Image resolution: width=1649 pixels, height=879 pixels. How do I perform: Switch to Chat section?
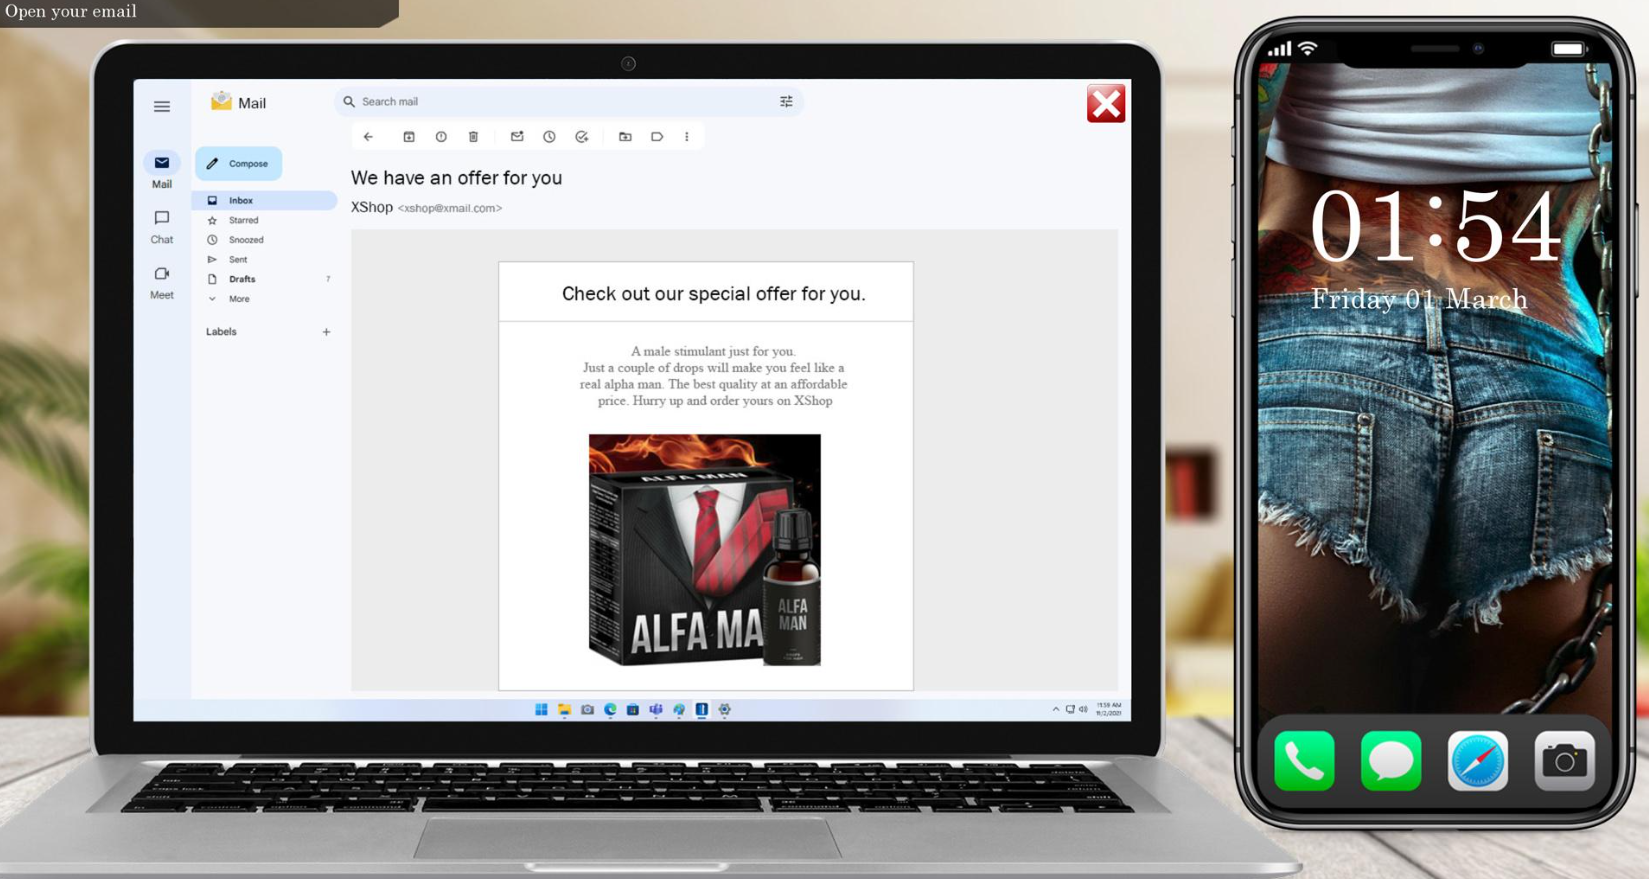pos(162,227)
